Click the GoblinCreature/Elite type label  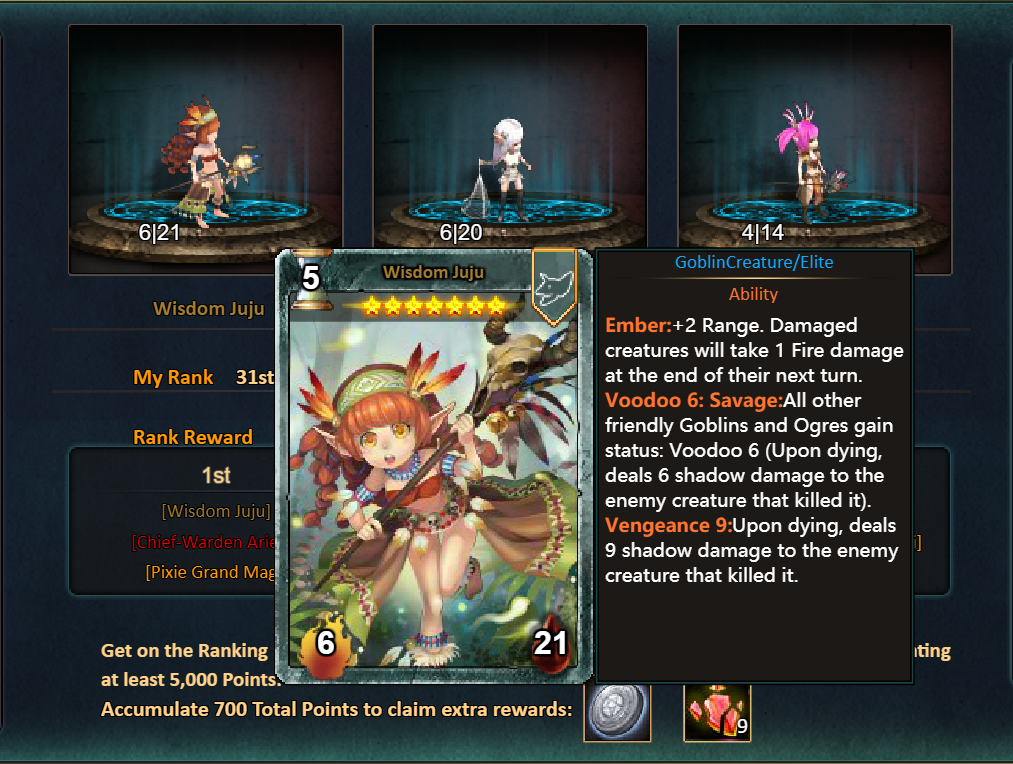click(754, 262)
